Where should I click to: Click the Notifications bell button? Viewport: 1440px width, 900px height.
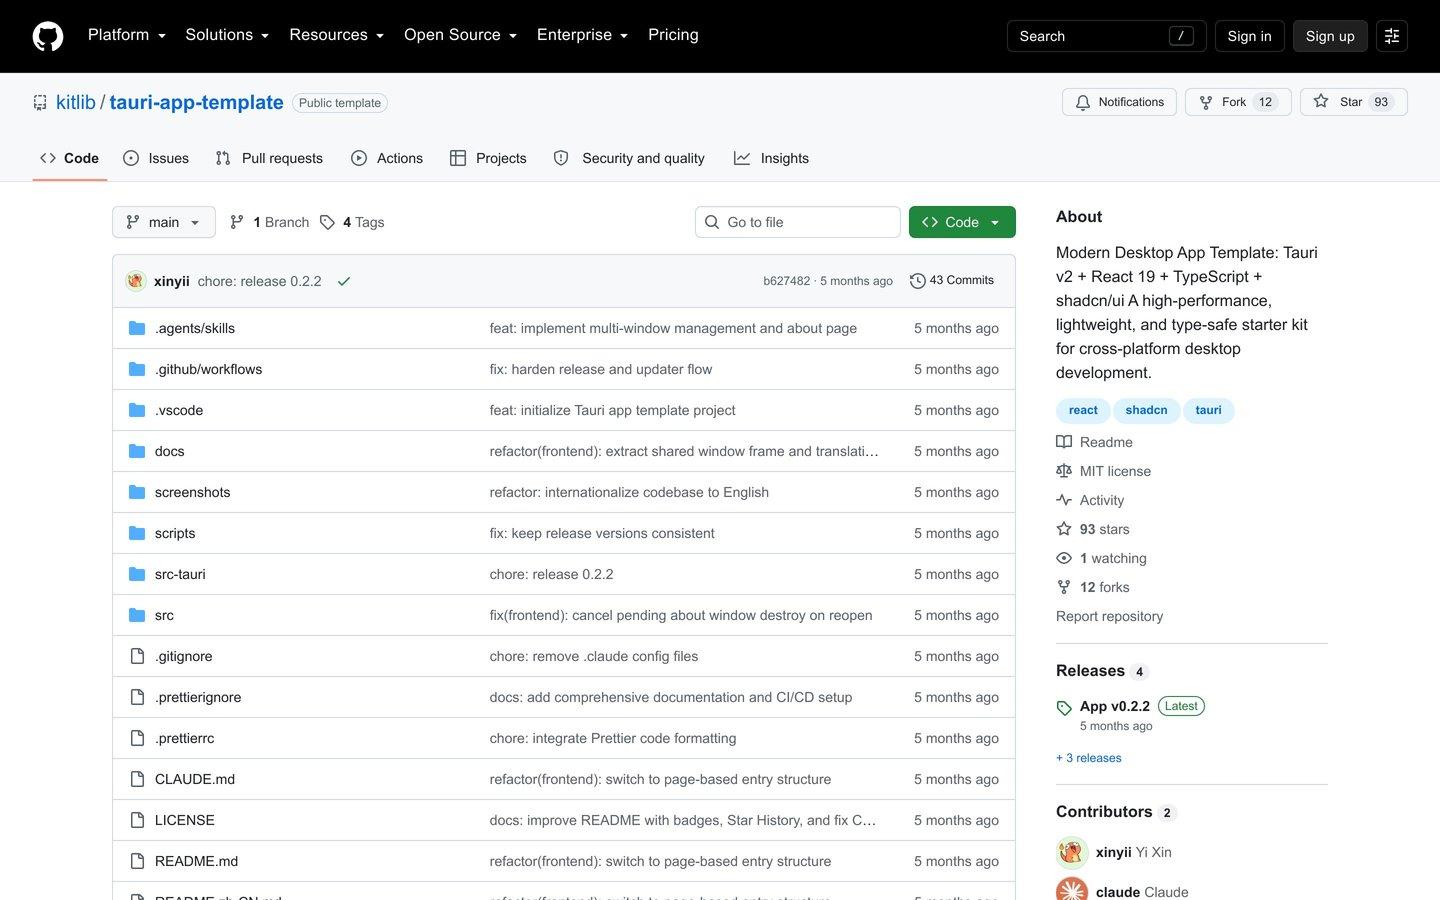1119,102
